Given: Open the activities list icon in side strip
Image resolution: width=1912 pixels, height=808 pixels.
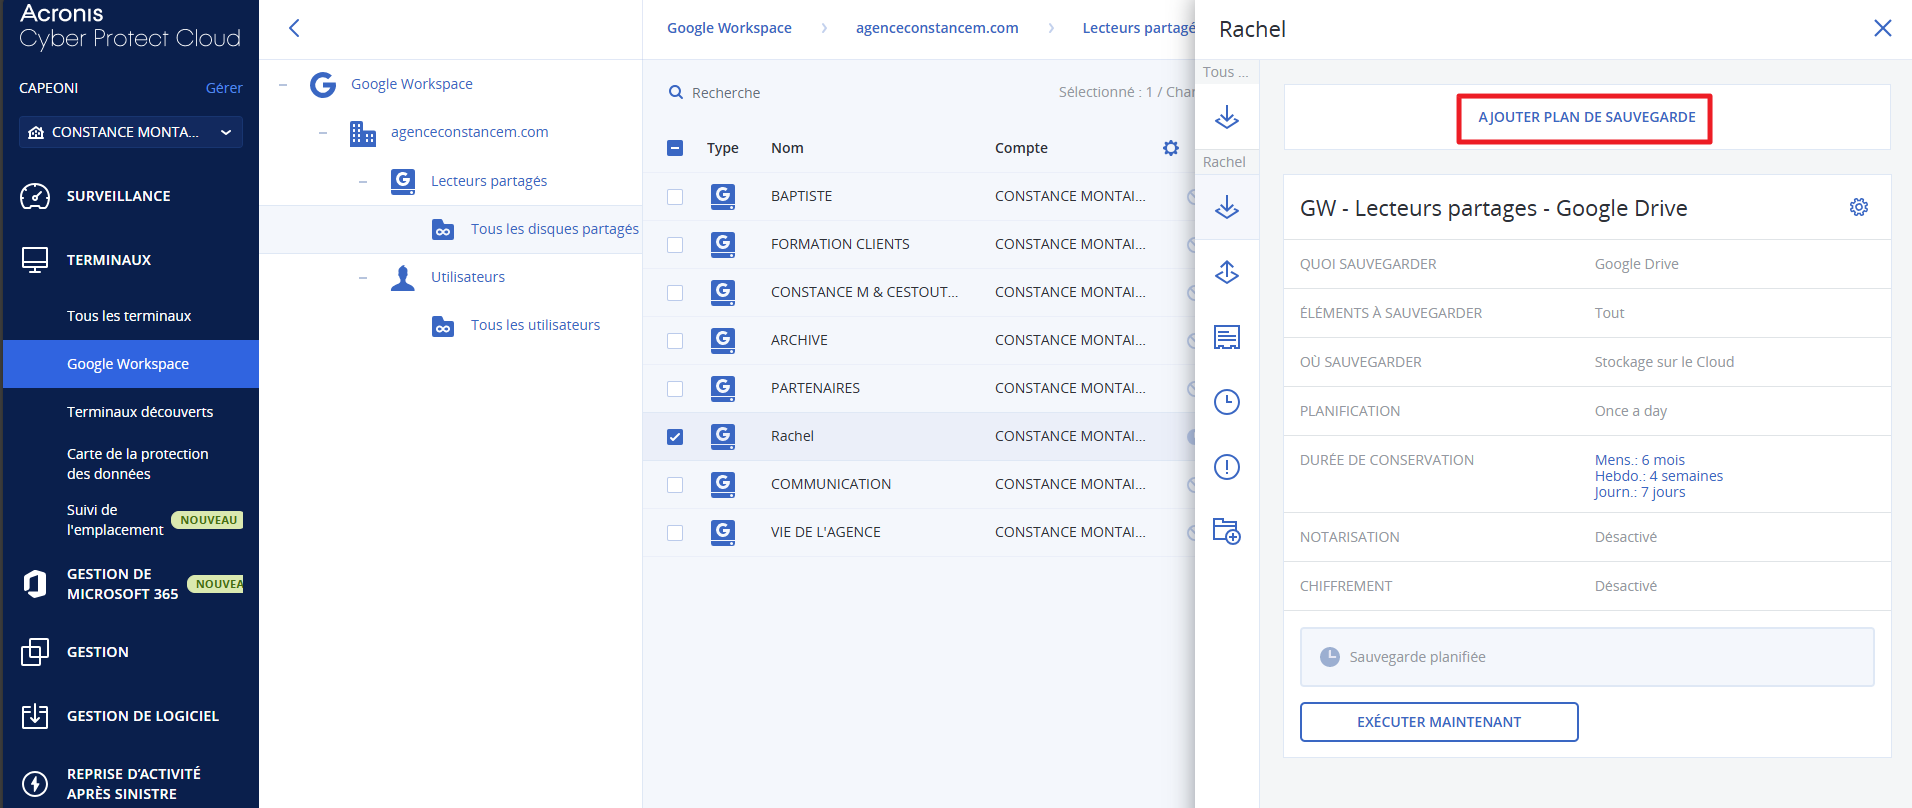Looking at the screenshot, I should [x=1227, y=337].
